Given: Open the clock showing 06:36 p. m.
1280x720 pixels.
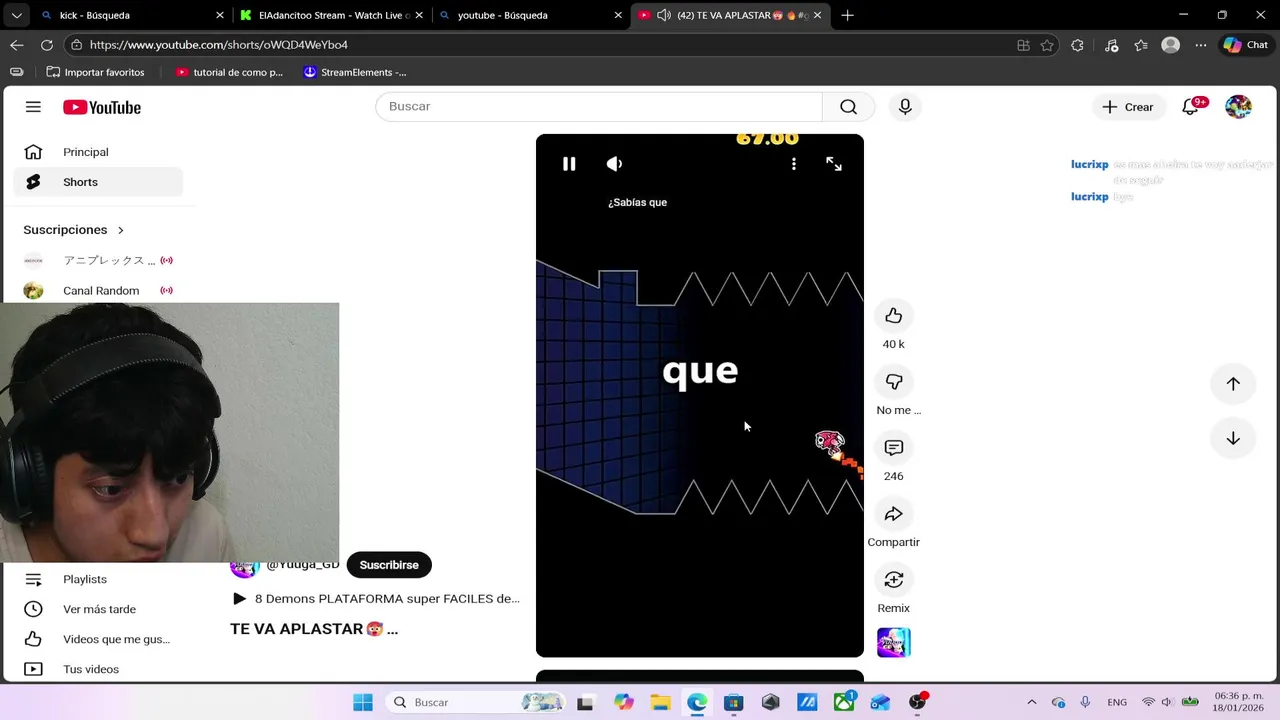Looking at the screenshot, I should tap(1238, 702).
